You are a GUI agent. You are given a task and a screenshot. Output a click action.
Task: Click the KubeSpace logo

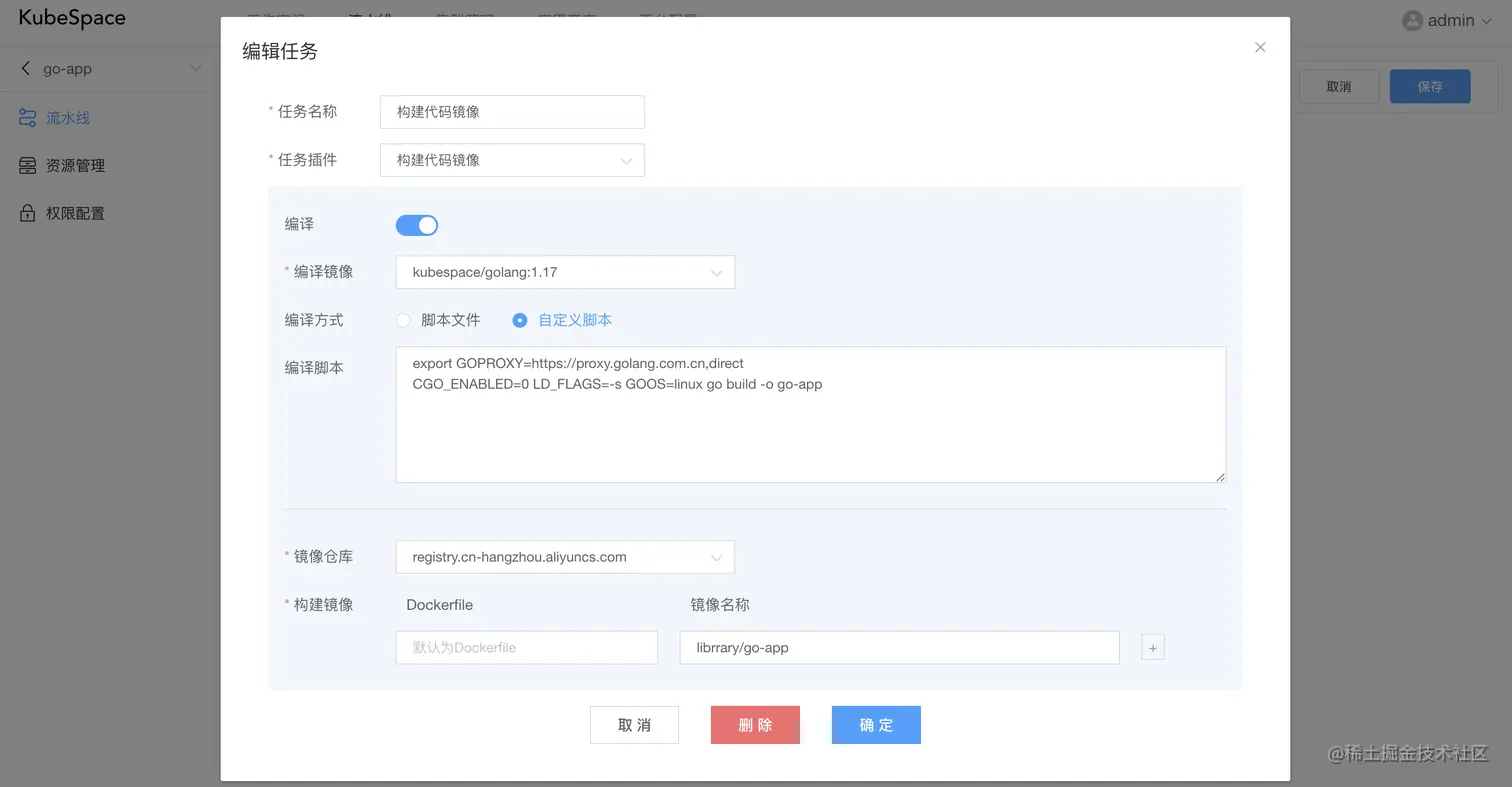point(72,19)
